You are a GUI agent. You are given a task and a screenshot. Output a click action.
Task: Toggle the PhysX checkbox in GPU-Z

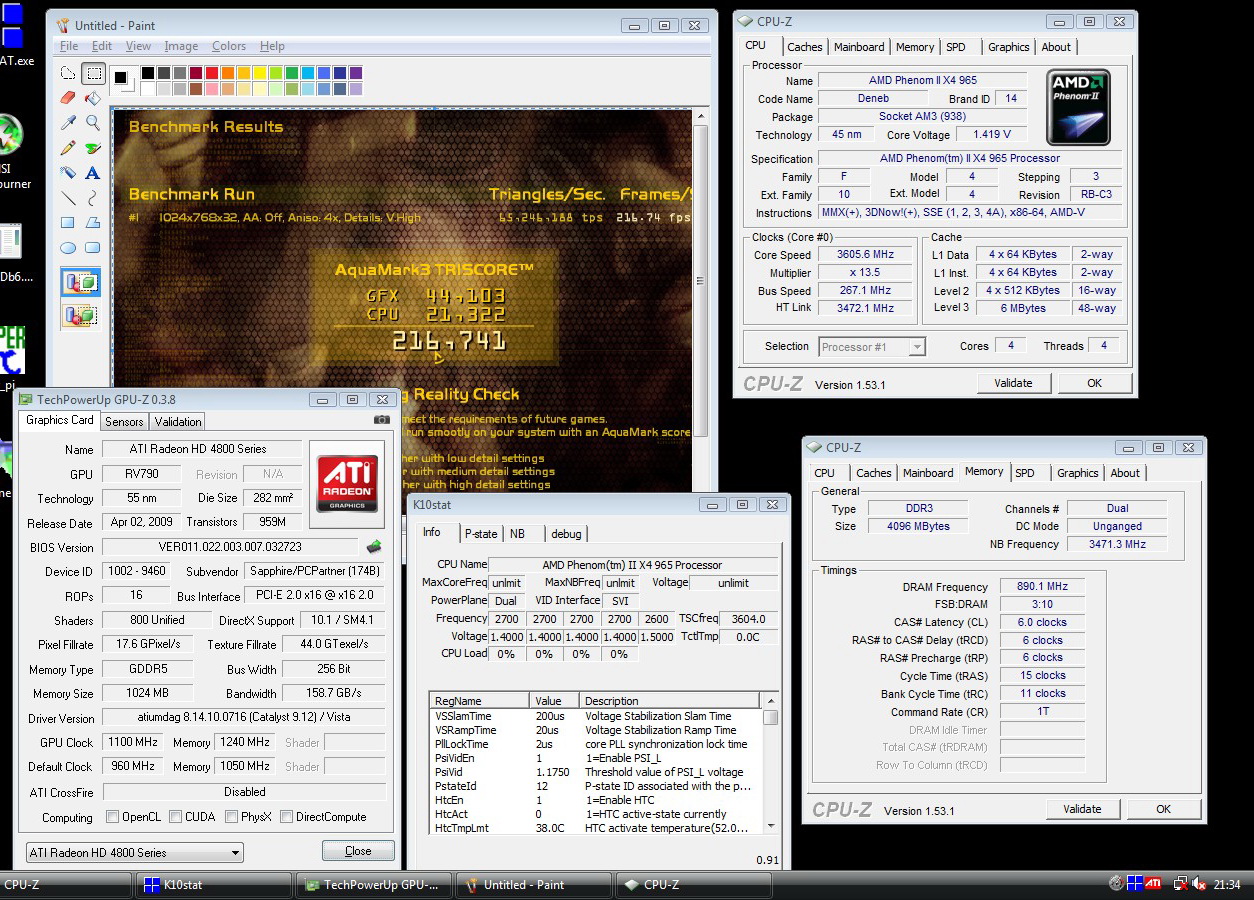click(231, 817)
